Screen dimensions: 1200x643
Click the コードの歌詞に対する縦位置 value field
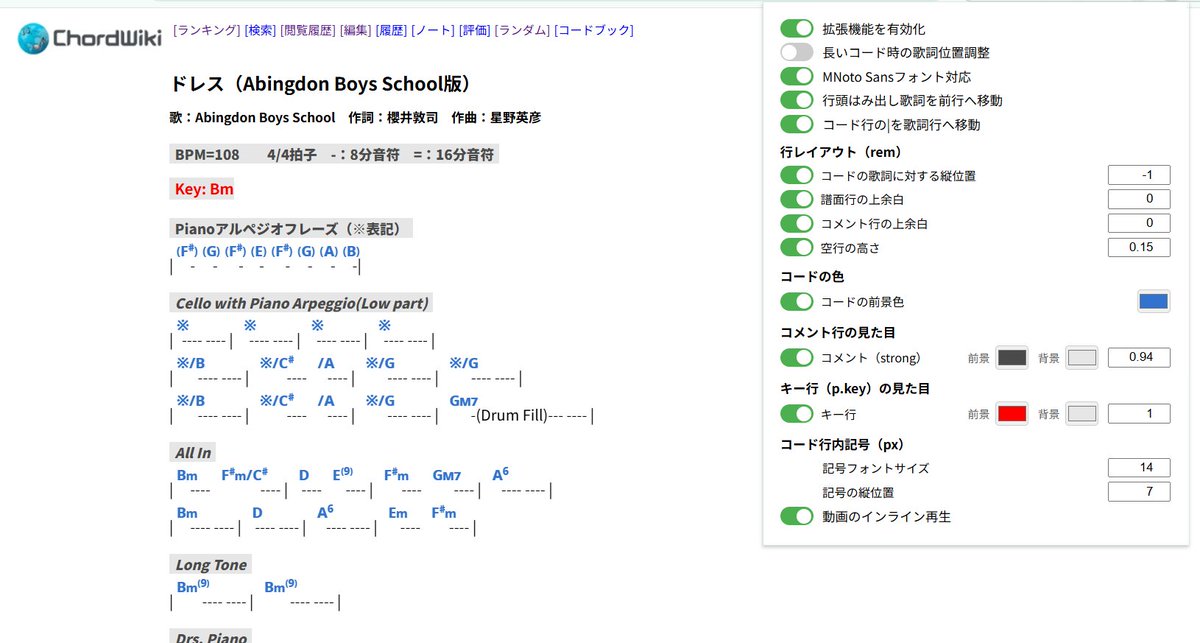point(1139,175)
